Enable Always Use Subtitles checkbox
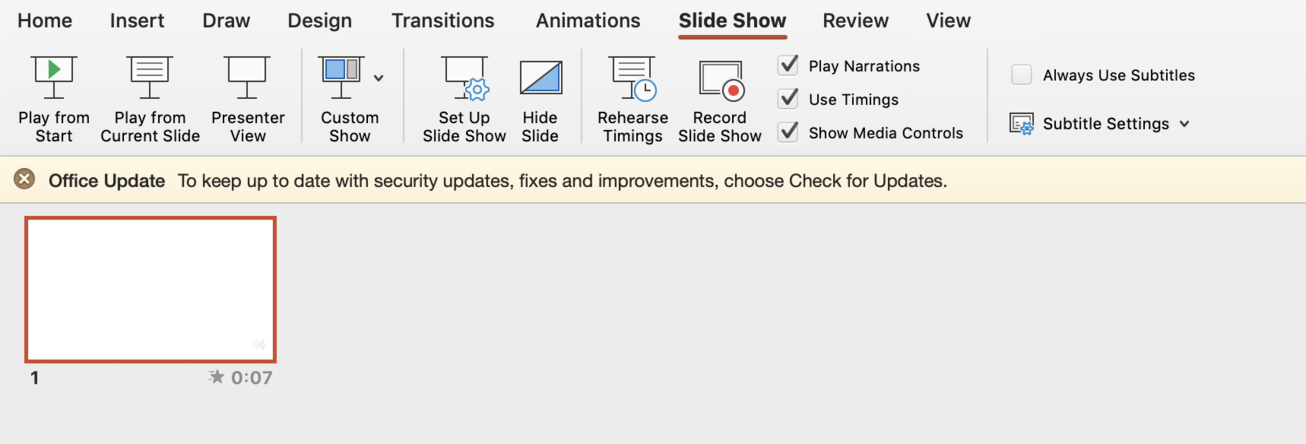This screenshot has width=1306, height=444. 1021,75
